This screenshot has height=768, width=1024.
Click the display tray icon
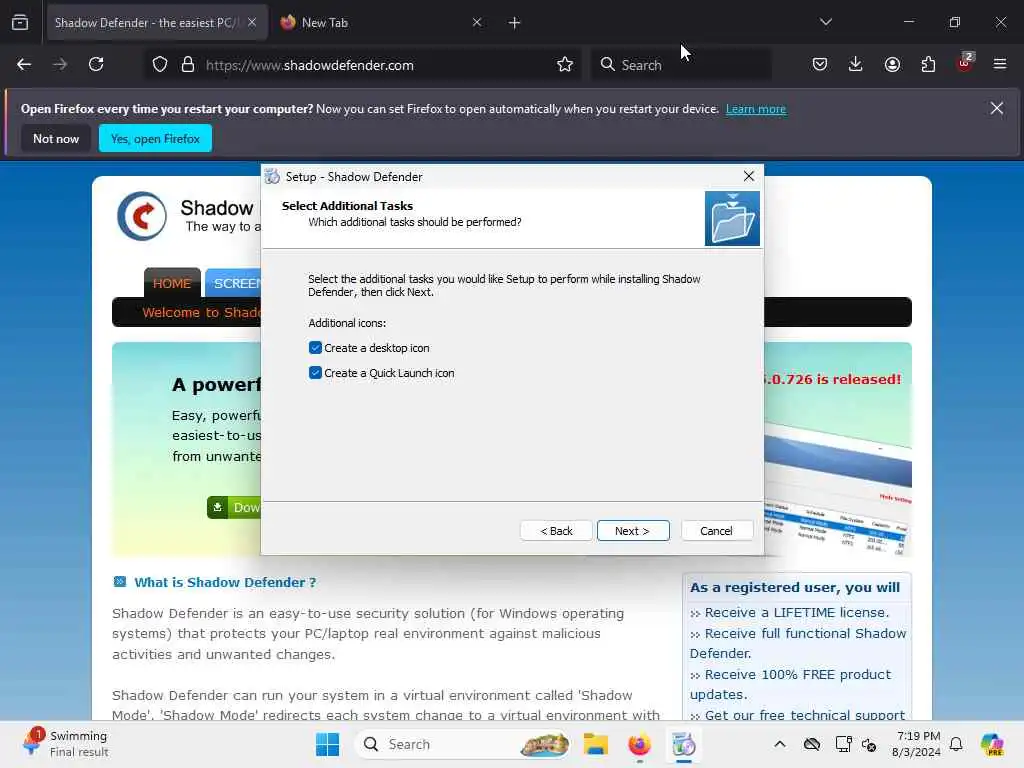[x=843, y=744]
